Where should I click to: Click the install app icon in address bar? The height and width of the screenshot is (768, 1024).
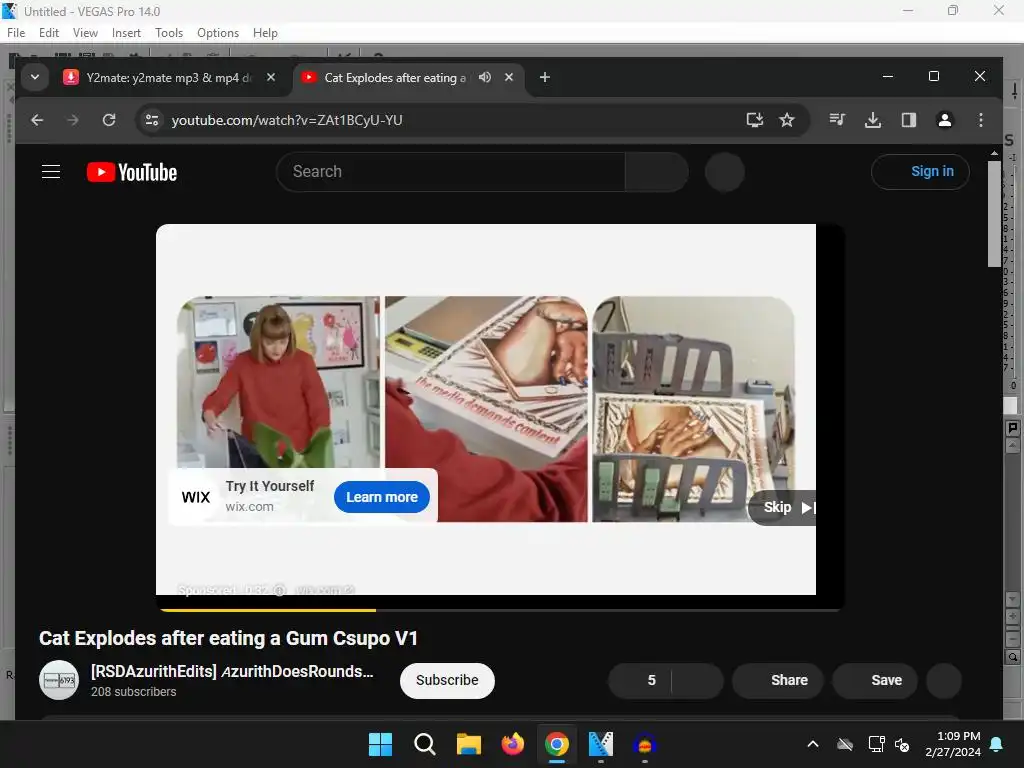(x=755, y=120)
